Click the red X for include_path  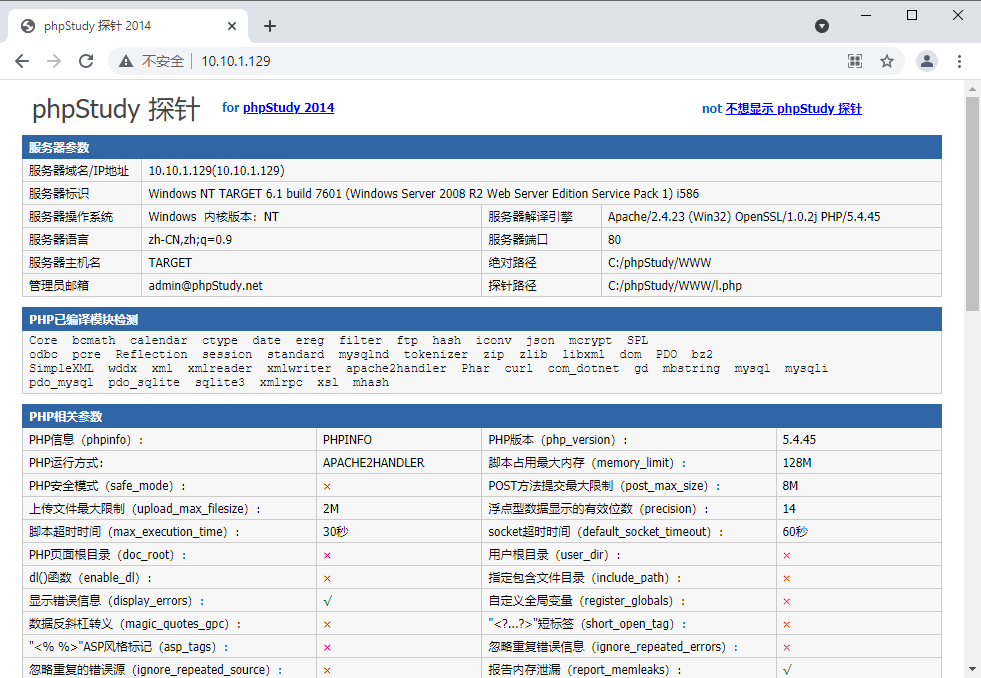786,579
